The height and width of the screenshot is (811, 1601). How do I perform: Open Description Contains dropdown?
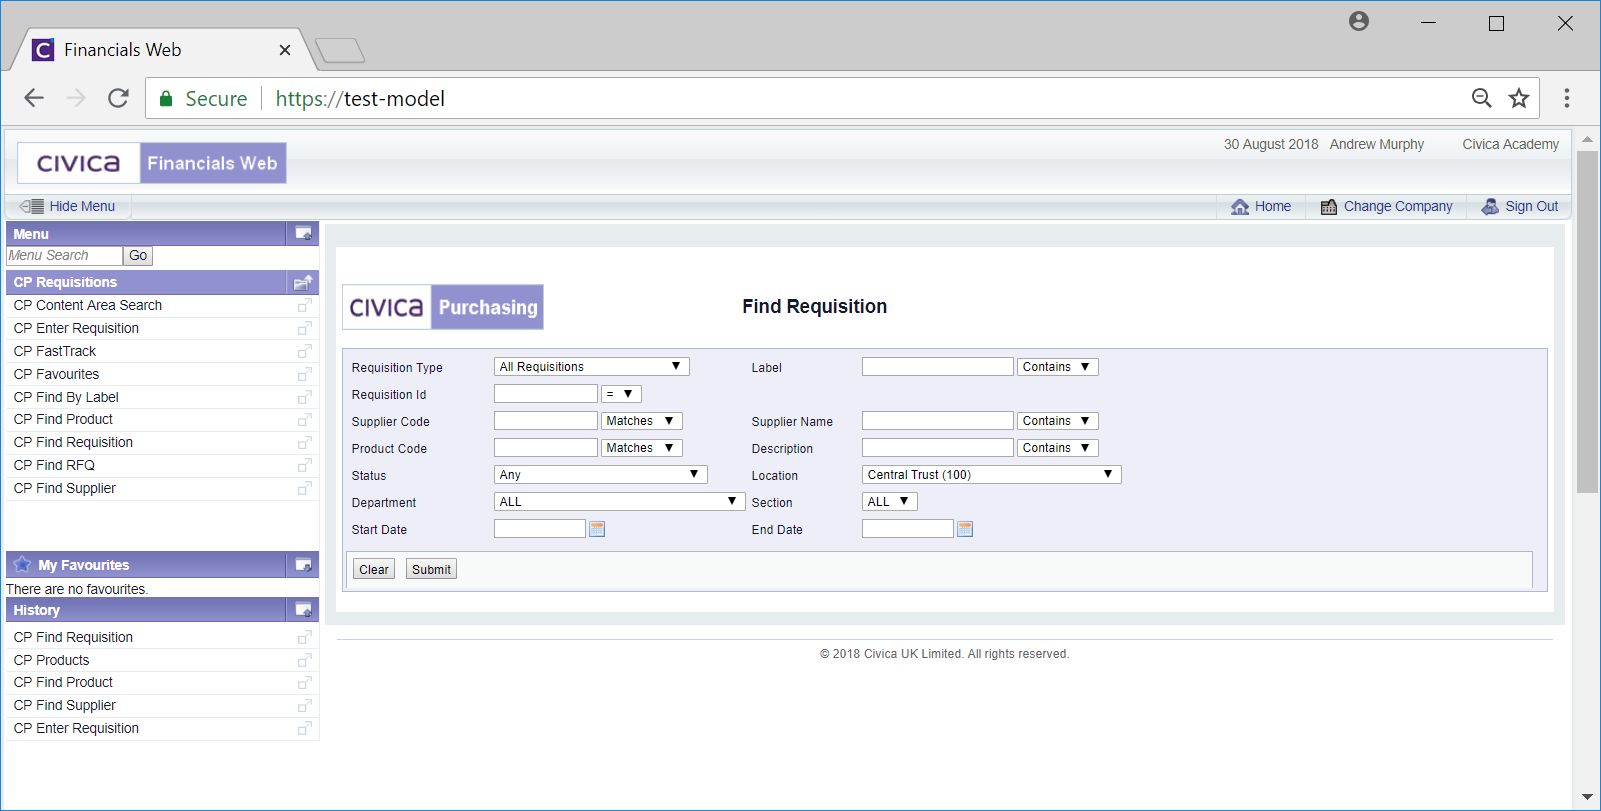coord(1058,448)
